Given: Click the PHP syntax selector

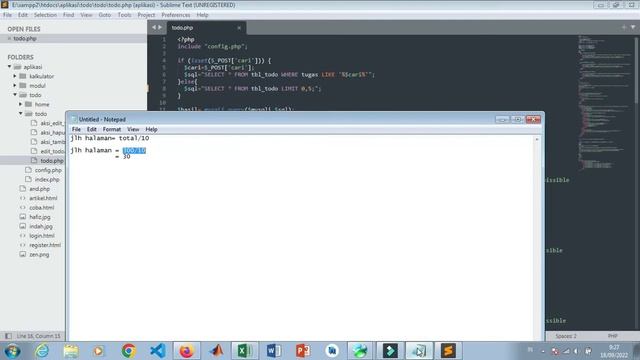Looking at the screenshot, I should pos(613,336).
